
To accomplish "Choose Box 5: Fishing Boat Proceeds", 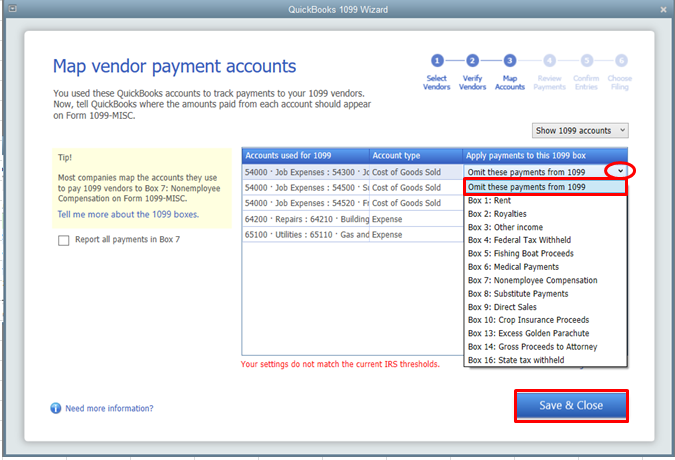I will pos(545,253).
